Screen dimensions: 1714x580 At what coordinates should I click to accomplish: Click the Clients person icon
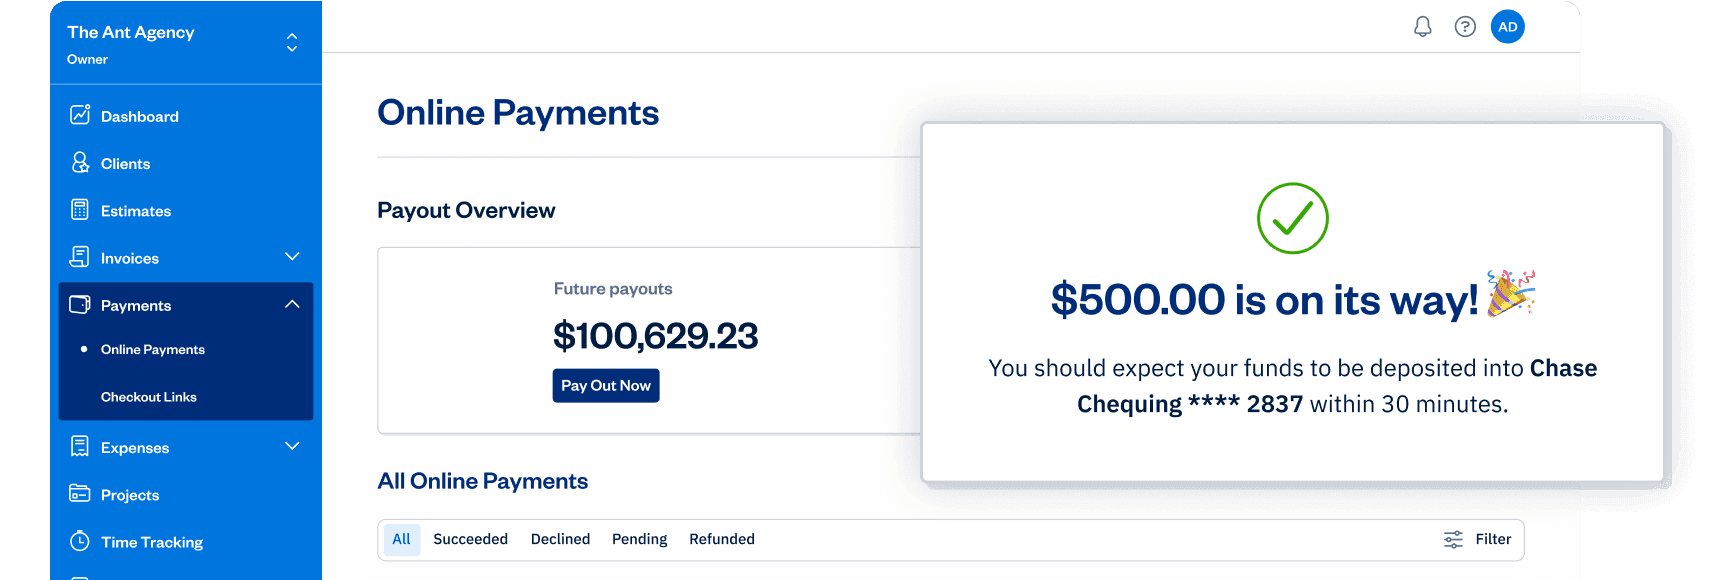tap(80, 162)
